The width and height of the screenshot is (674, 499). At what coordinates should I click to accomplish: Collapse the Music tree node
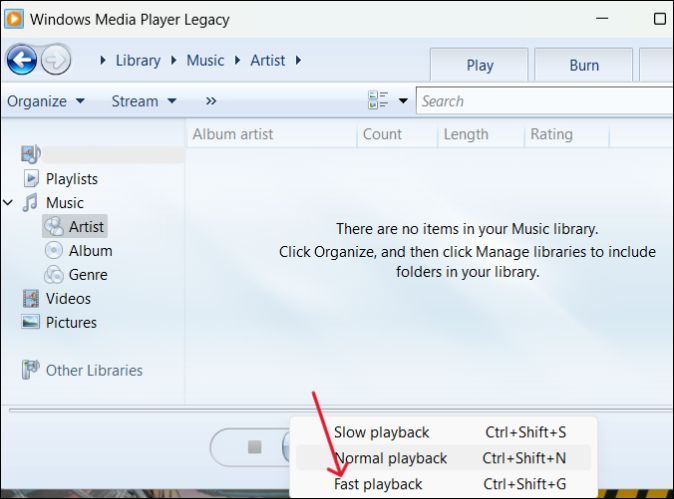tap(8, 203)
